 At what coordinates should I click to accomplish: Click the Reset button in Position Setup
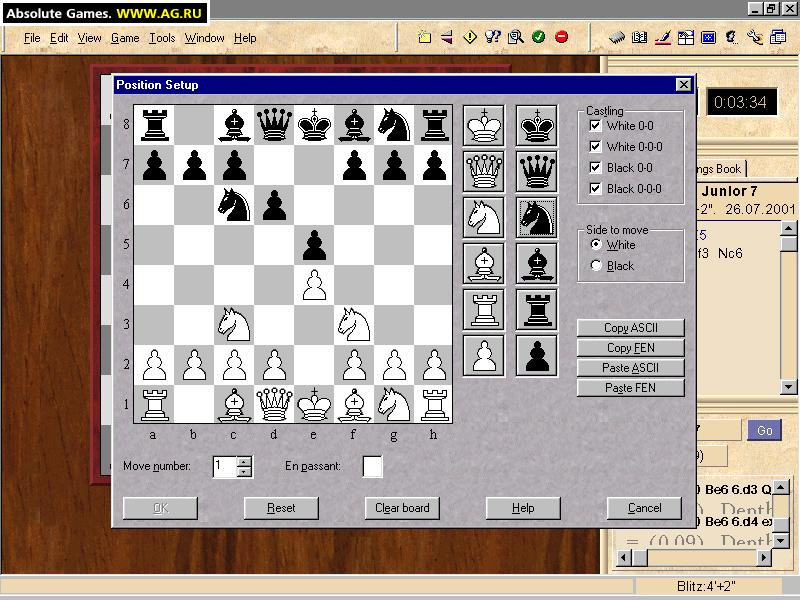[281, 508]
